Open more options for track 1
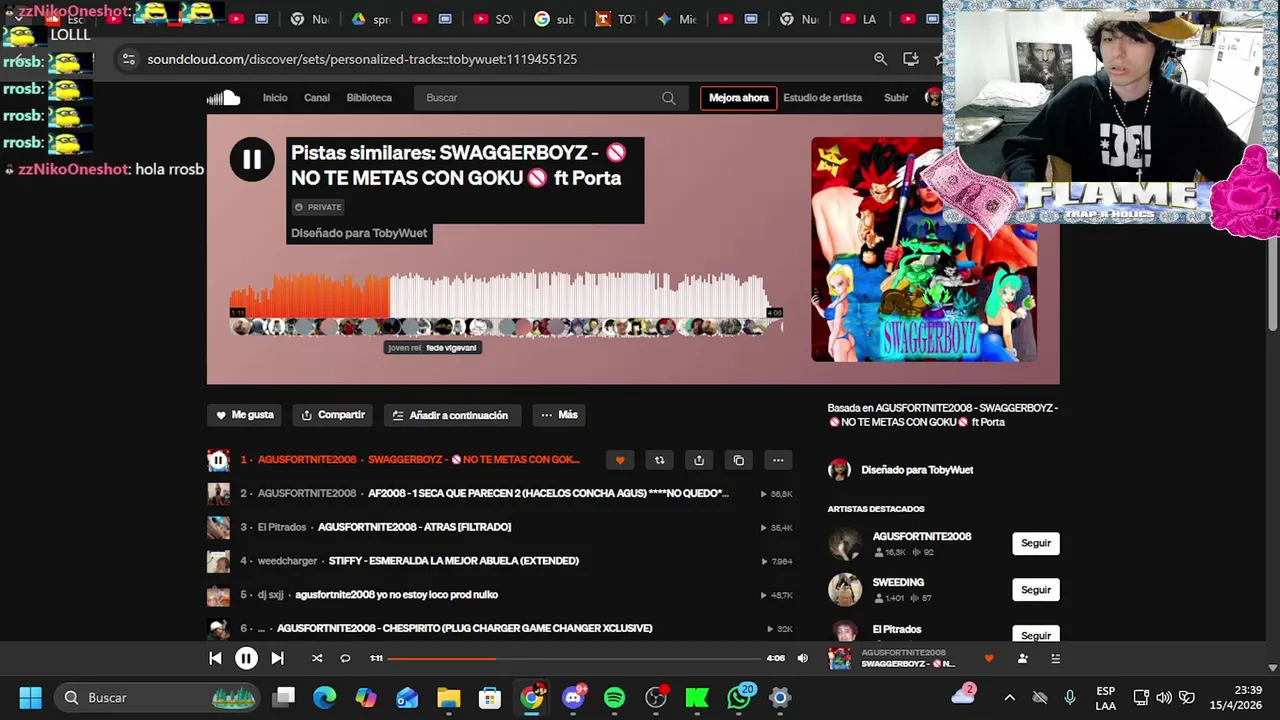The image size is (1280, 720). (778, 460)
